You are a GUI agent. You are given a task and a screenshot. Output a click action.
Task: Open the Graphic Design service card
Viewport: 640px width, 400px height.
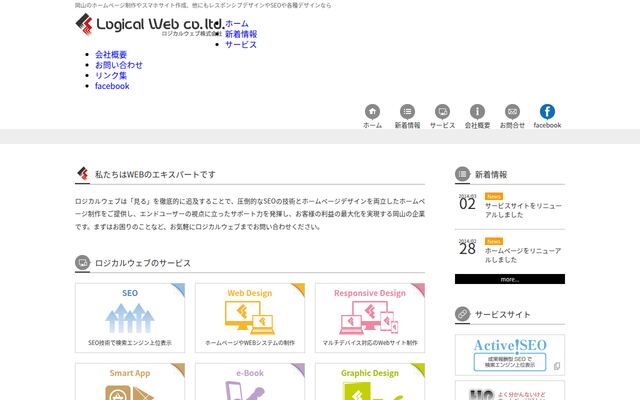(x=370, y=382)
